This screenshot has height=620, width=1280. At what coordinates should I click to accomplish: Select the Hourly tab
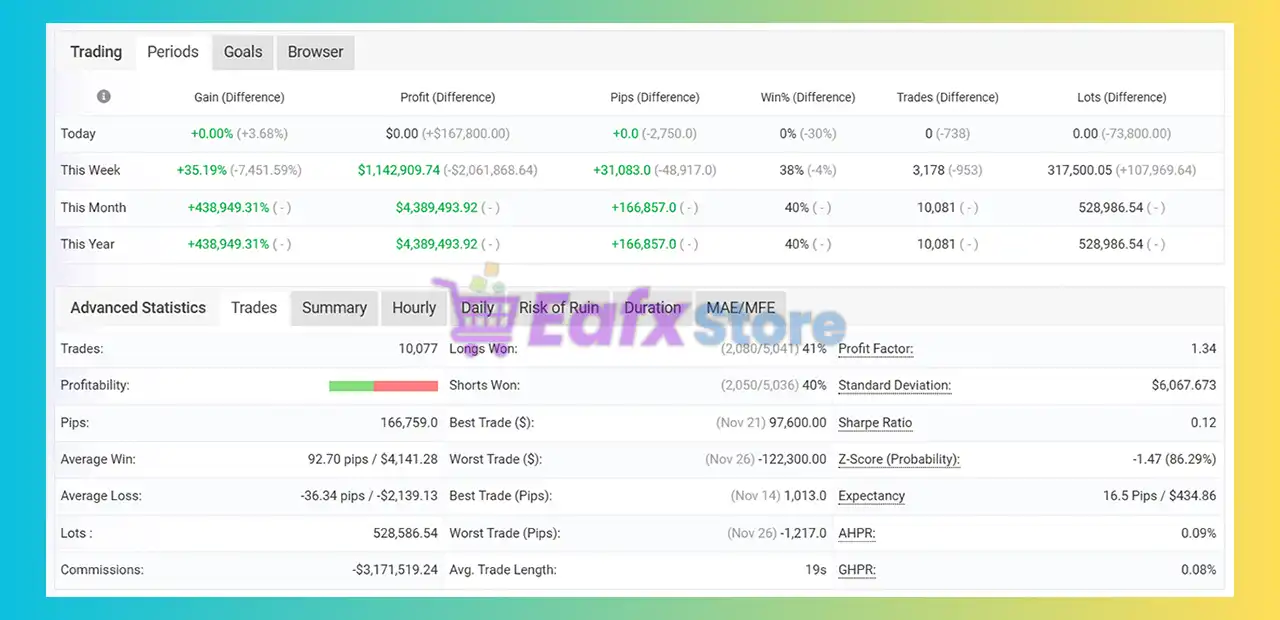[x=414, y=308]
